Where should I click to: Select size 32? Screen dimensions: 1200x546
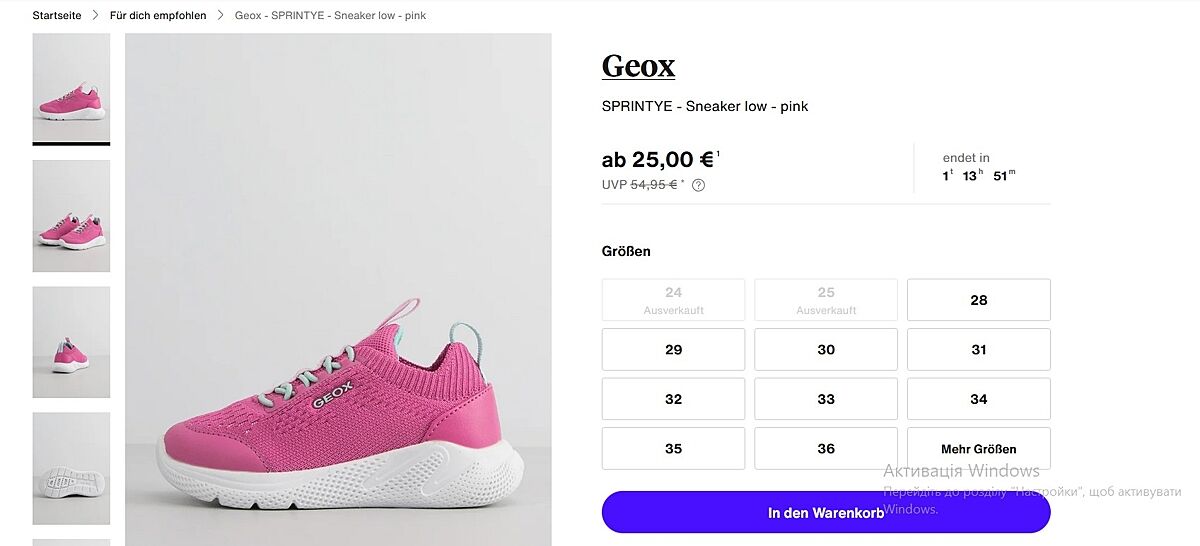[673, 399]
